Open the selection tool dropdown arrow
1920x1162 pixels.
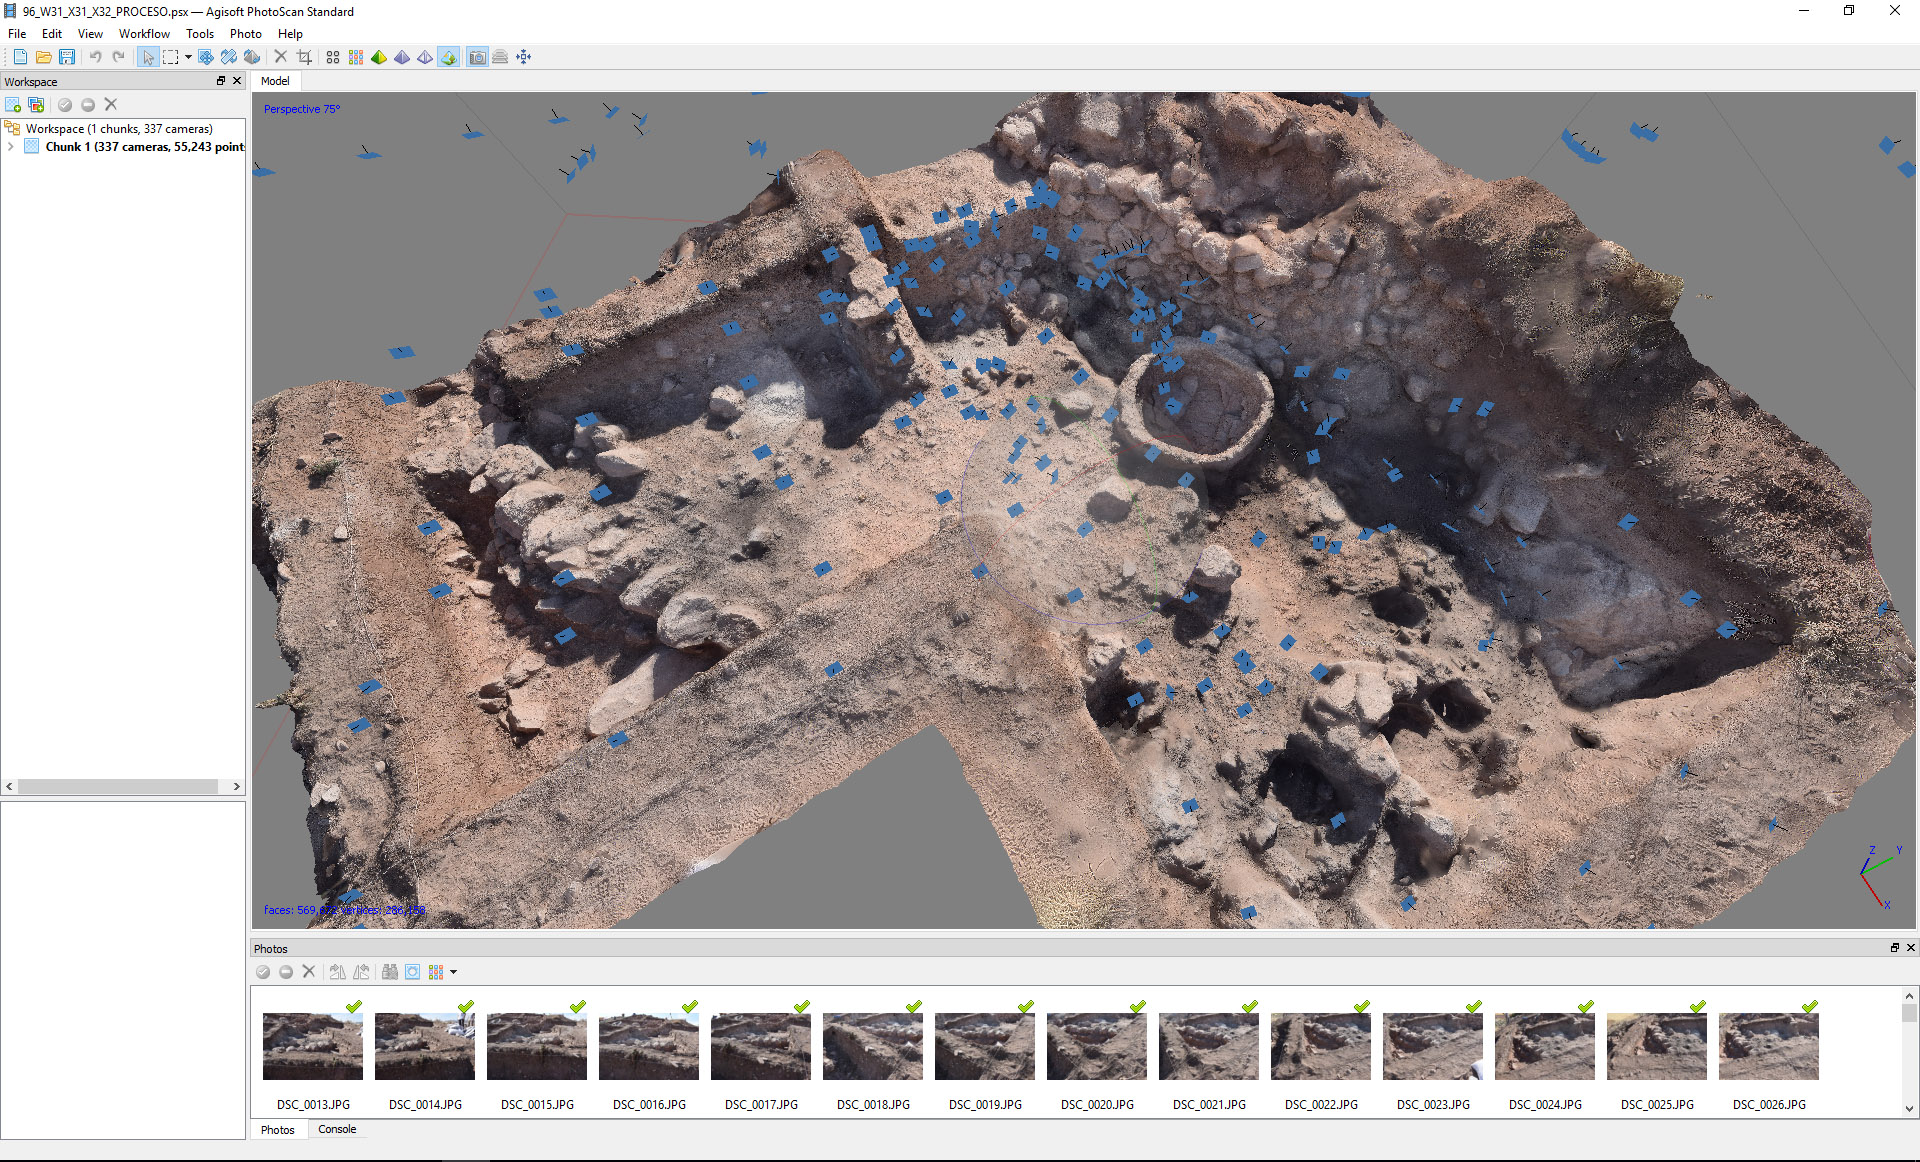tap(188, 57)
